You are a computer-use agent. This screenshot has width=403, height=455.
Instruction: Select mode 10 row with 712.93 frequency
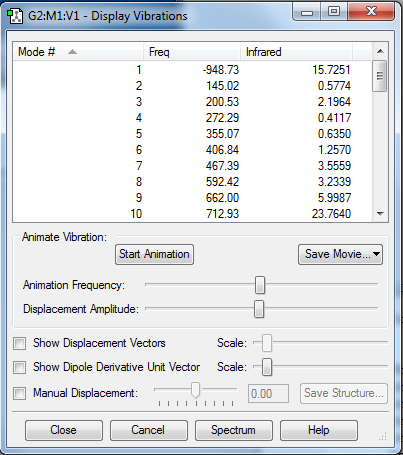tap(192, 214)
